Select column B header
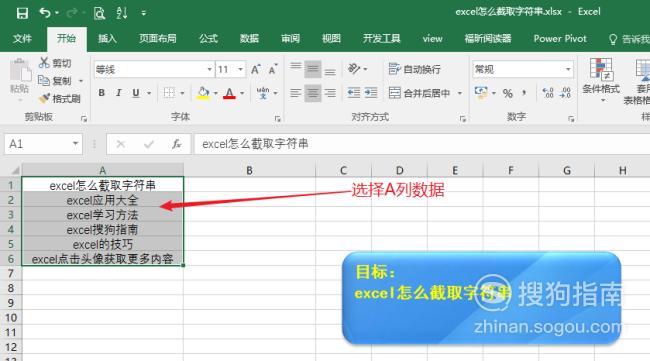 pyautogui.click(x=249, y=170)
